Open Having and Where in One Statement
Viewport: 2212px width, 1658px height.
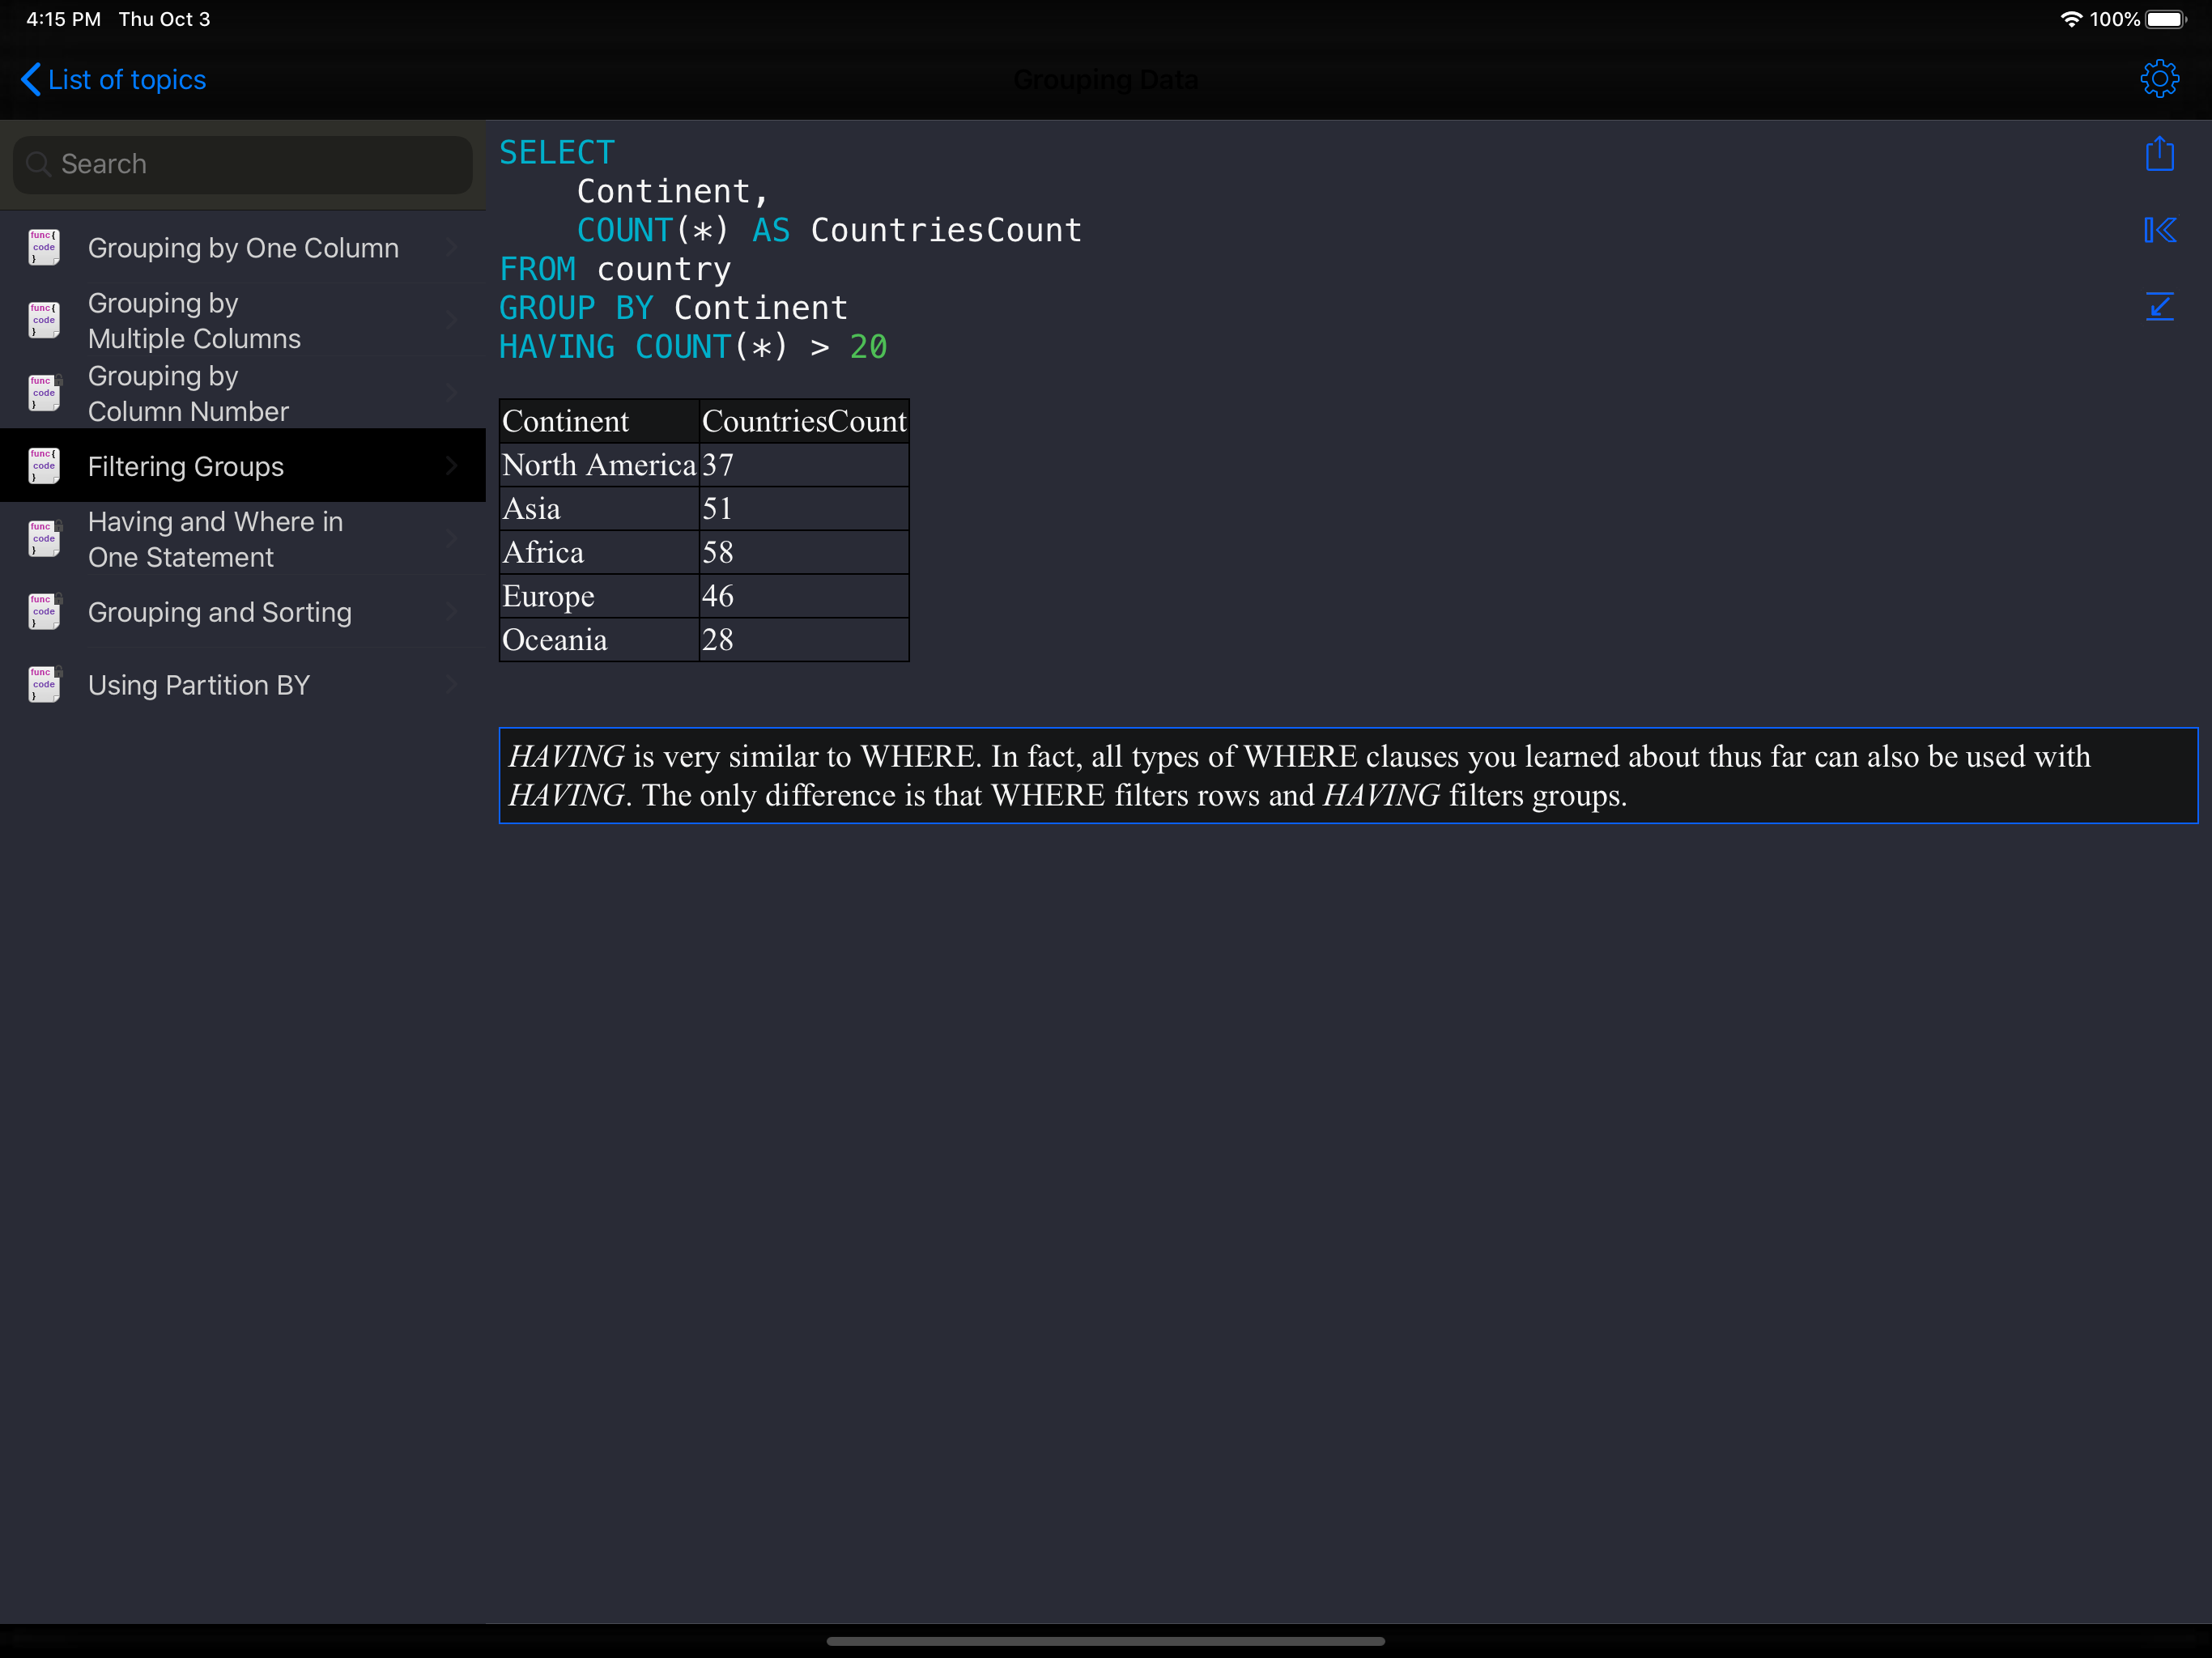[x=215, y=539]
